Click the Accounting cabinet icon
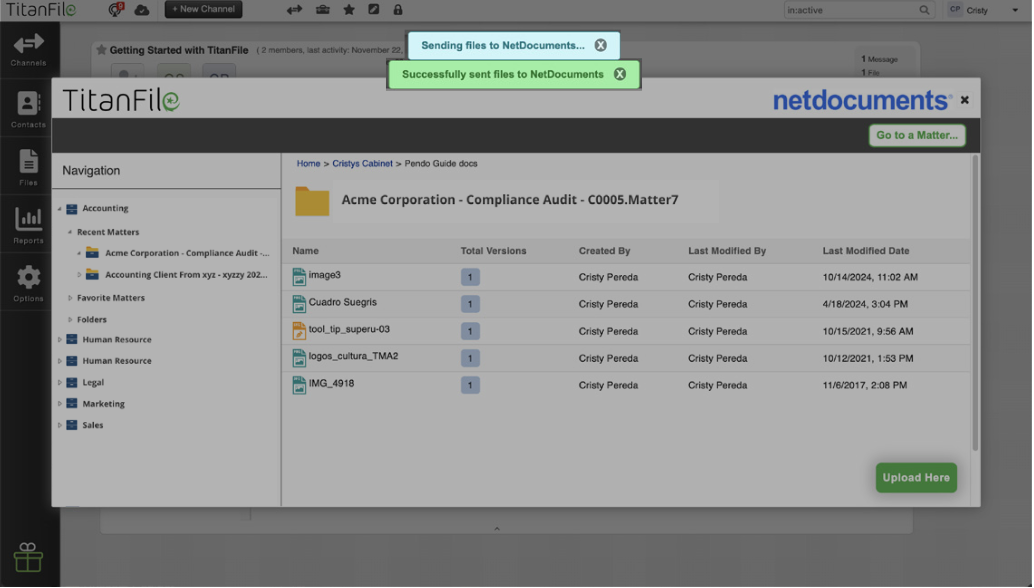1034x588 pixels. pos(72,209)
